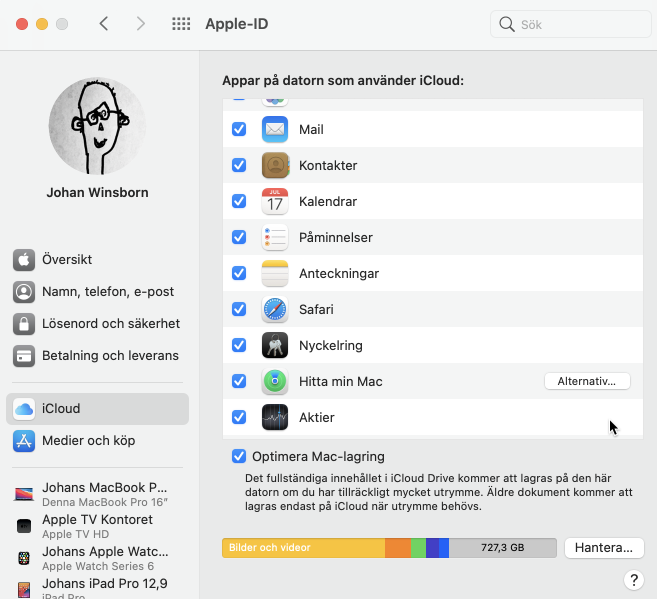Viewport: 657px width, 599px height.
Task: Click the yellow Bilder och videor storage segment
Action: click(x=304, y=548)
